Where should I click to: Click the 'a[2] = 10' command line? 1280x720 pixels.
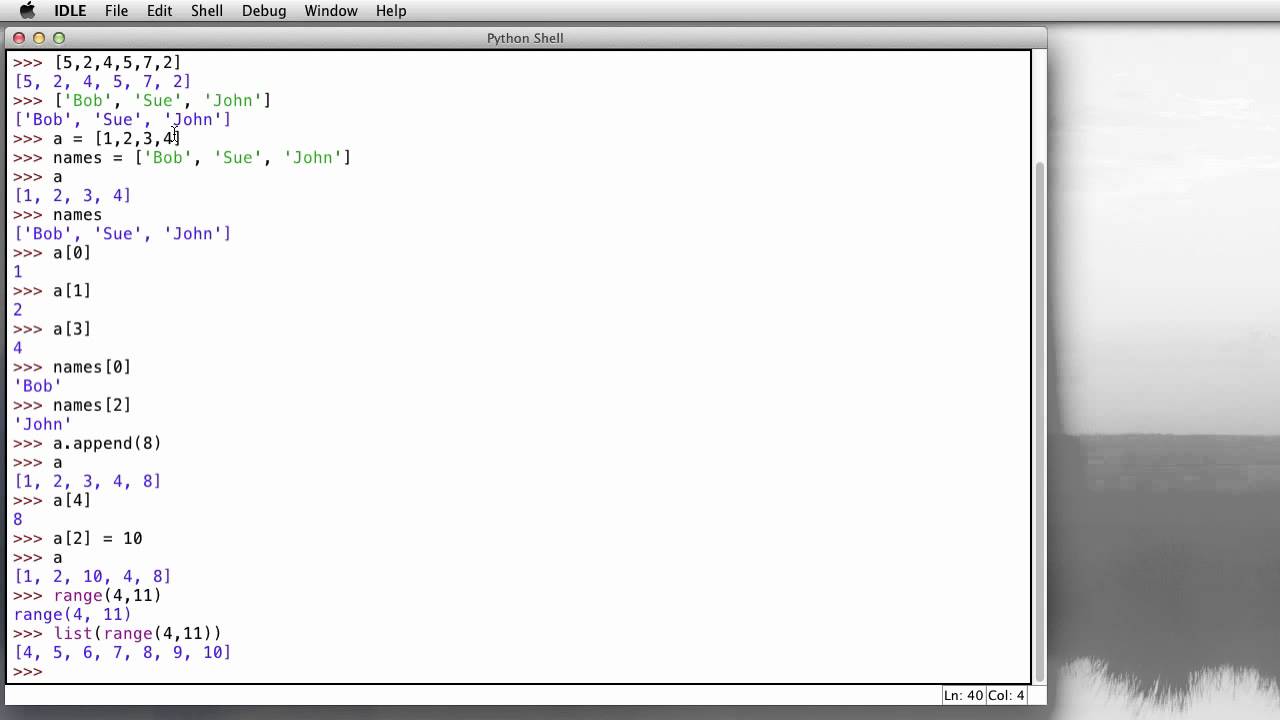tap(78, 537)
